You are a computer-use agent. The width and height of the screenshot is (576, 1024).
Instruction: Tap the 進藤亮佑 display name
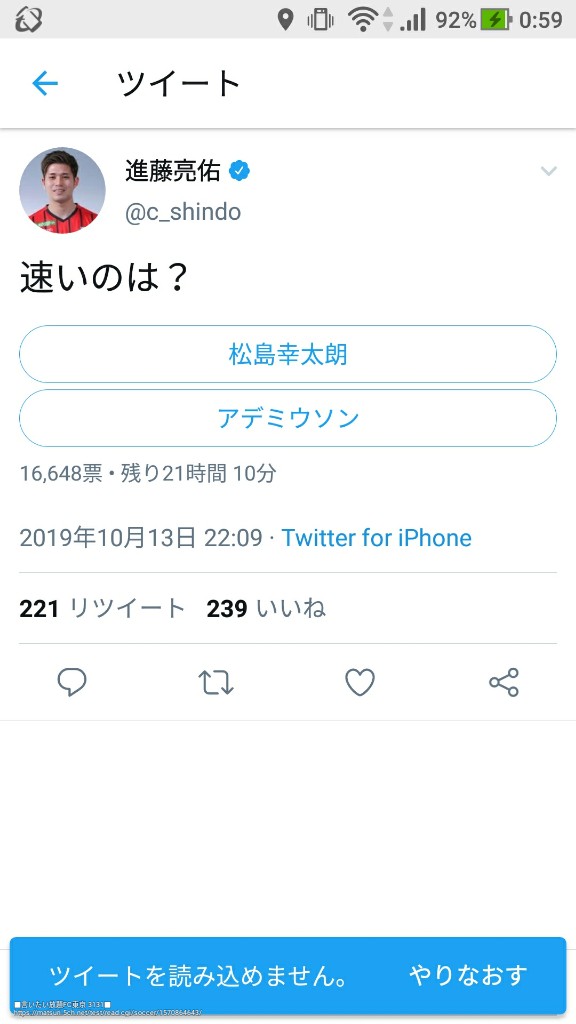point(173,171)
